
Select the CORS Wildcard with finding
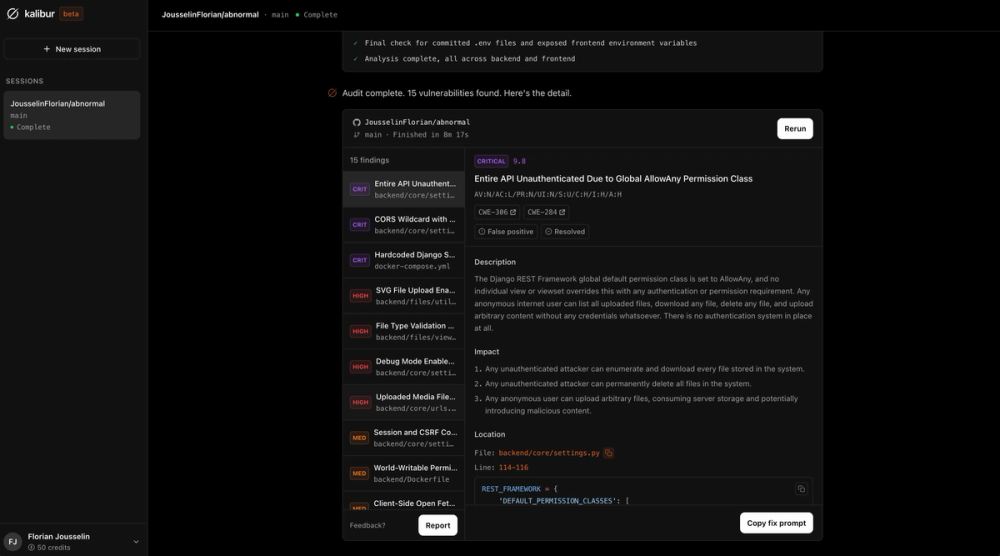pyautogui.click(x=404, y=224)
